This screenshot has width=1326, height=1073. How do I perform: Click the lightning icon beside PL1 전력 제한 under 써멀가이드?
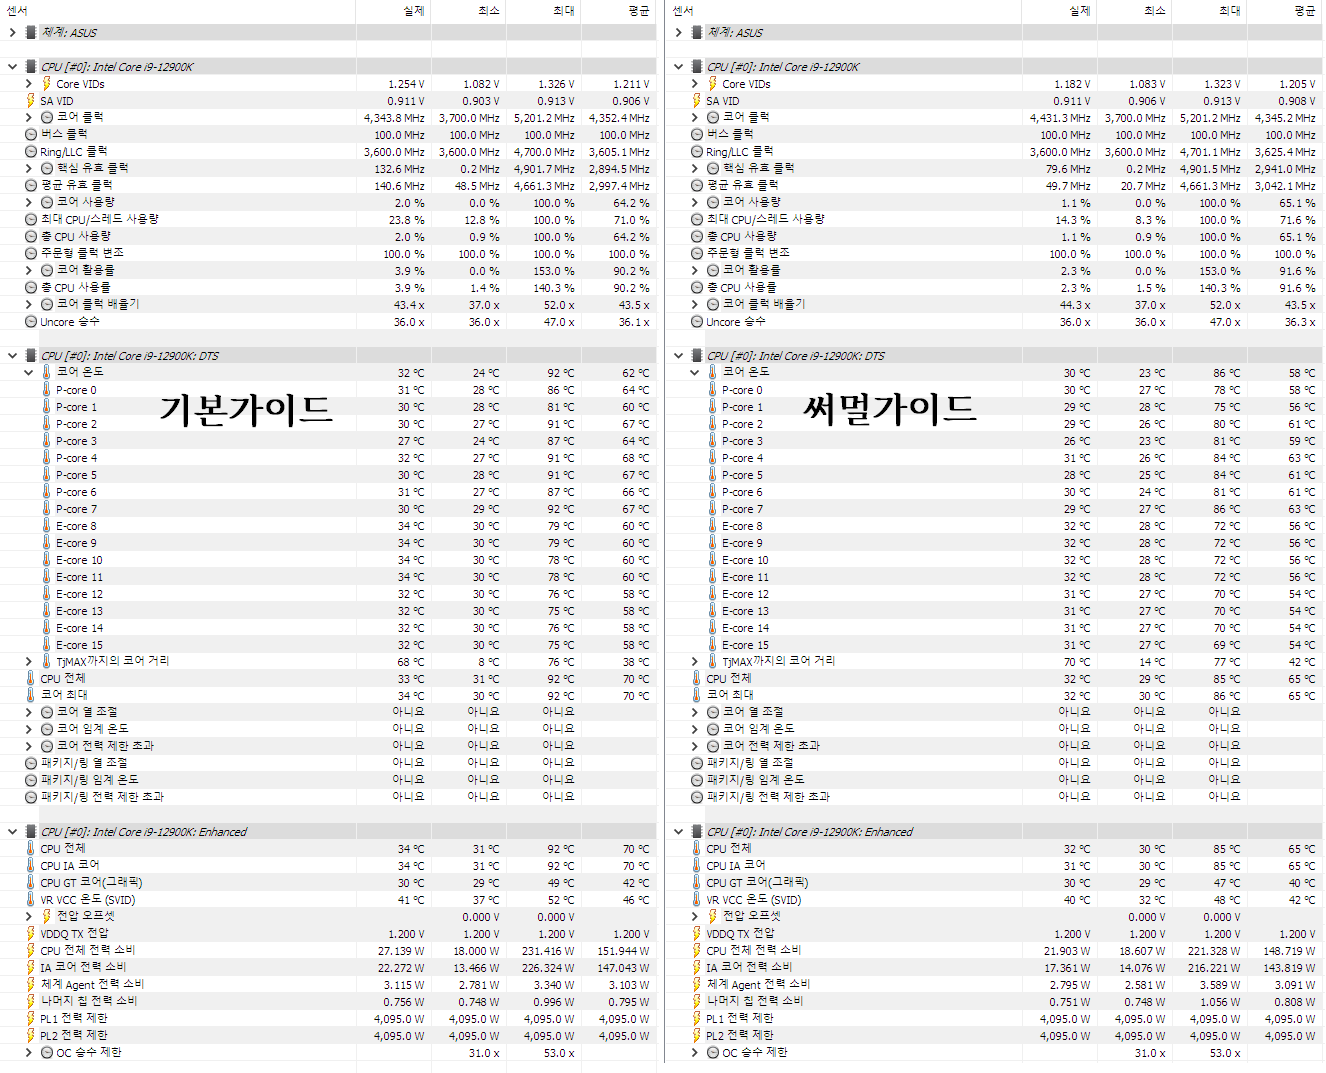pyautogui.click(x=696, y=1019)
